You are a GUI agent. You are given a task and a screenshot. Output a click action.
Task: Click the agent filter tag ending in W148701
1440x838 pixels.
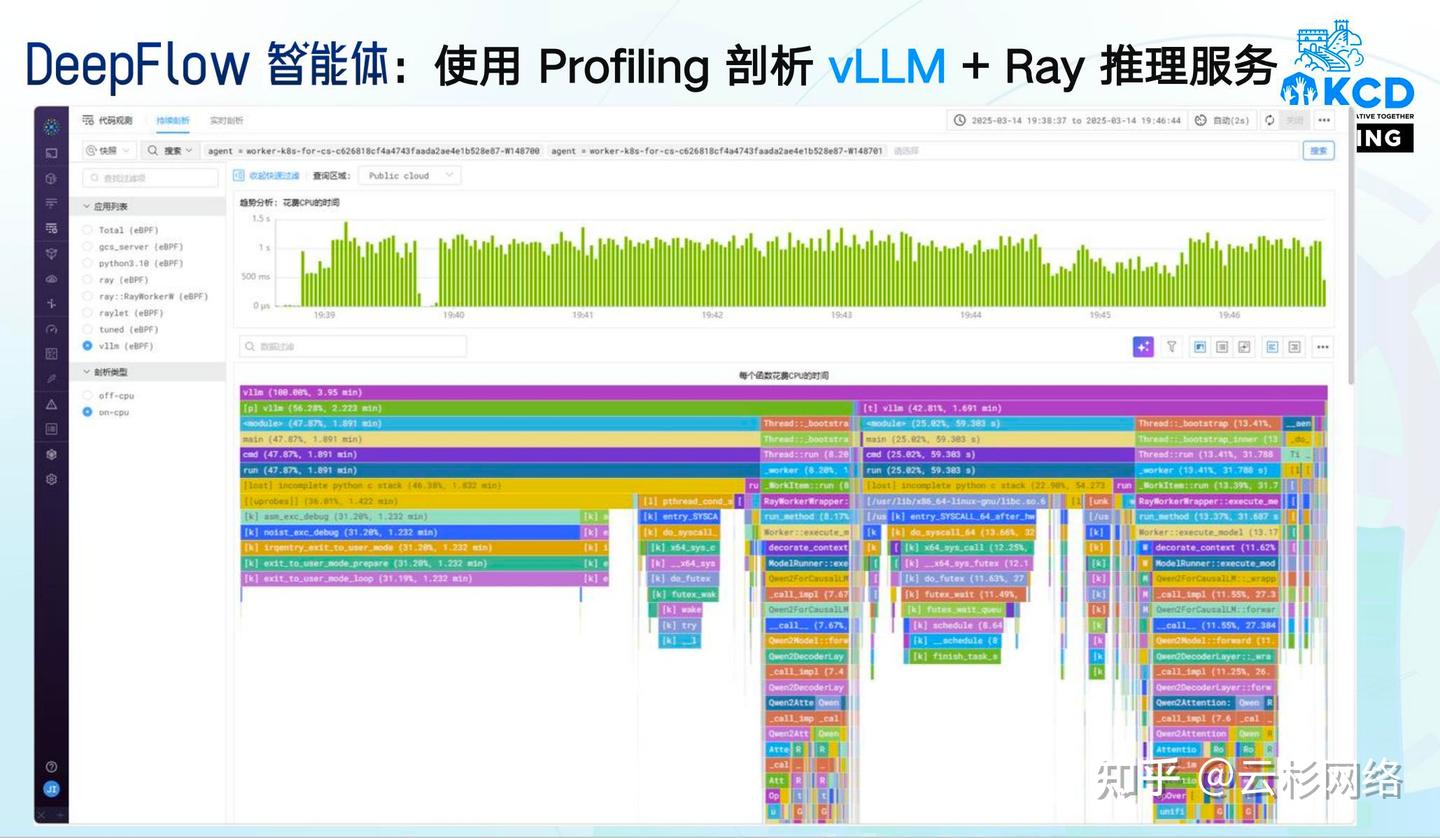[x=717, y=151]
